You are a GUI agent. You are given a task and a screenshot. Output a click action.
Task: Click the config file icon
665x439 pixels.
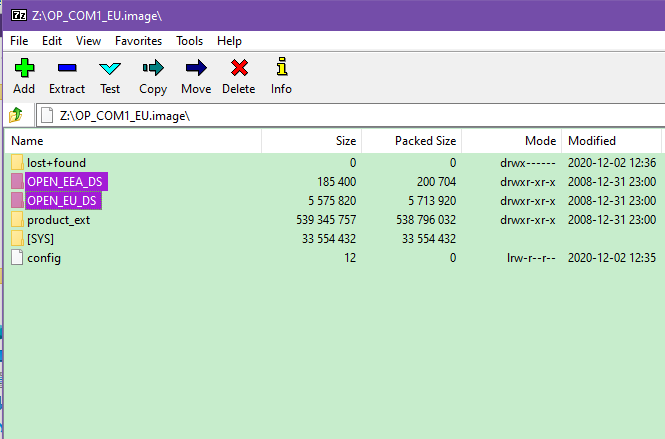17,257
